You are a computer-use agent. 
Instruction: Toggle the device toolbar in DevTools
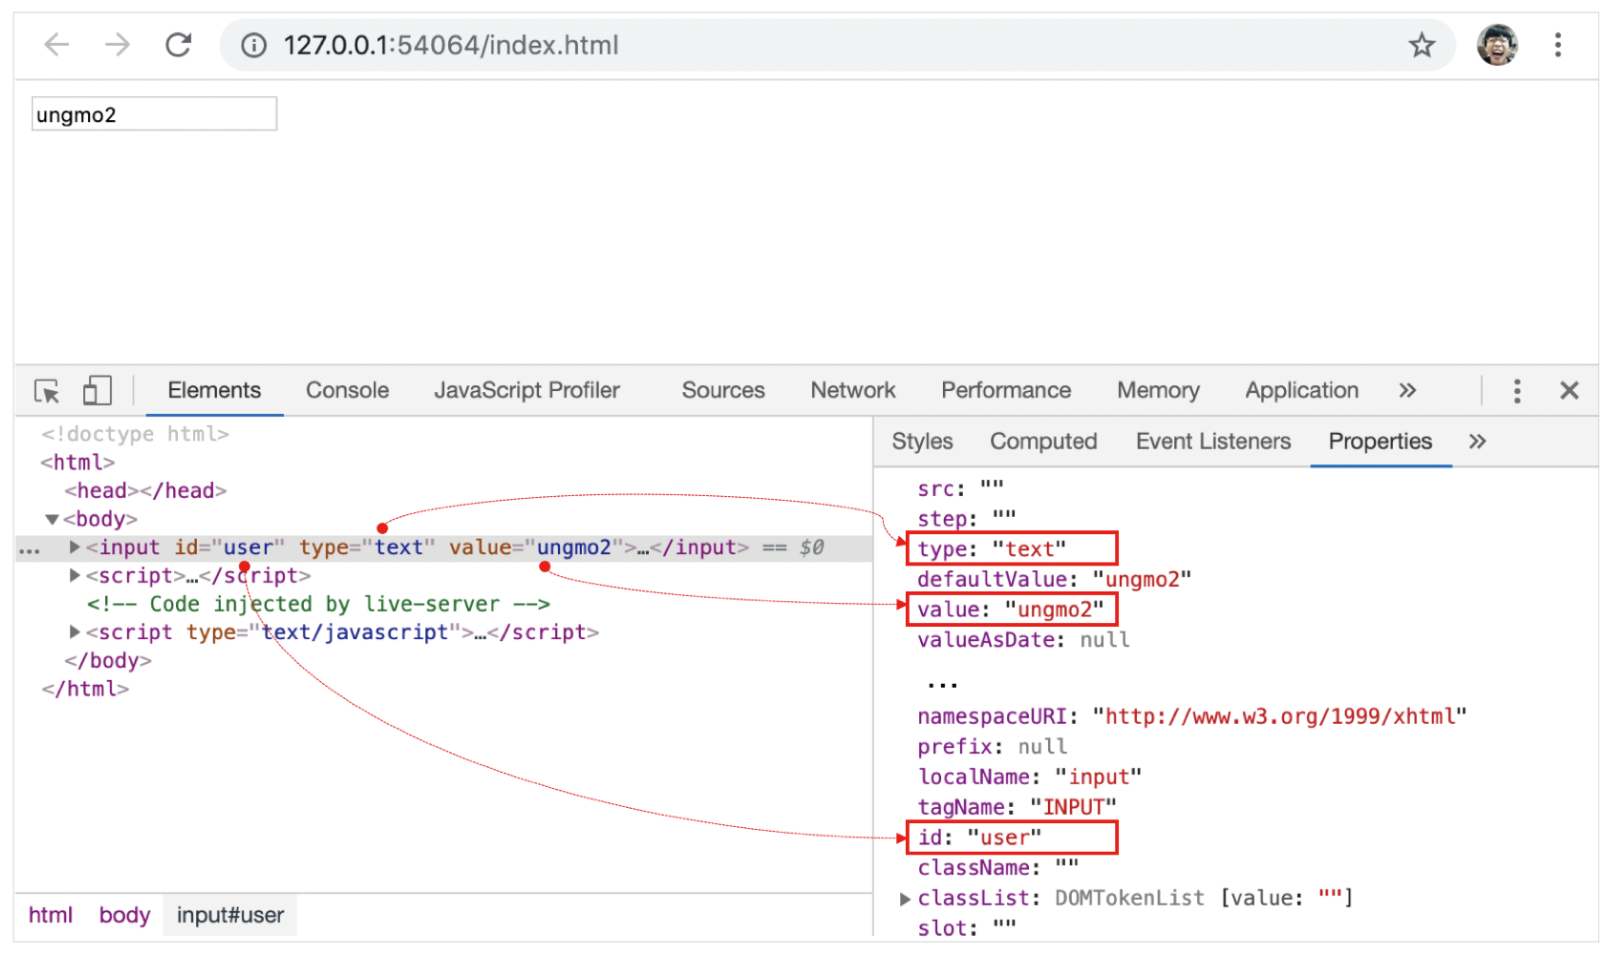[x=97, y=391]
